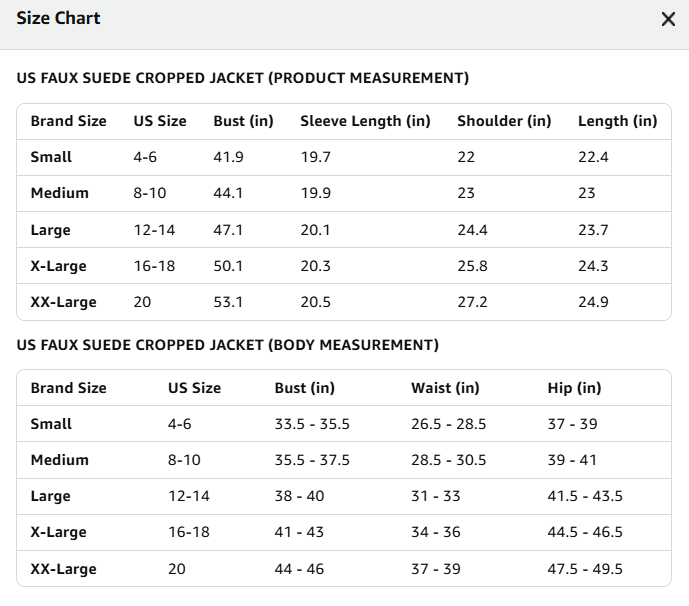Click the product measurement section heading
The height and width of the screenshot is (606, 689).
coord(243,78)
